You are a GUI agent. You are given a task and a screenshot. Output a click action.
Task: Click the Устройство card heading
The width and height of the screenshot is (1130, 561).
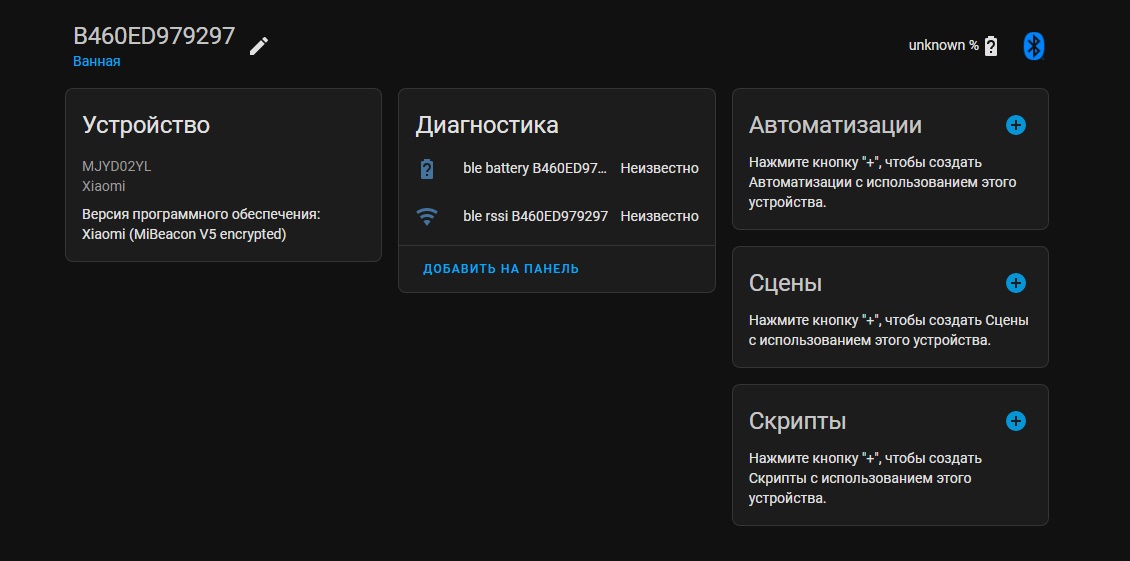(x=146, y=125)
